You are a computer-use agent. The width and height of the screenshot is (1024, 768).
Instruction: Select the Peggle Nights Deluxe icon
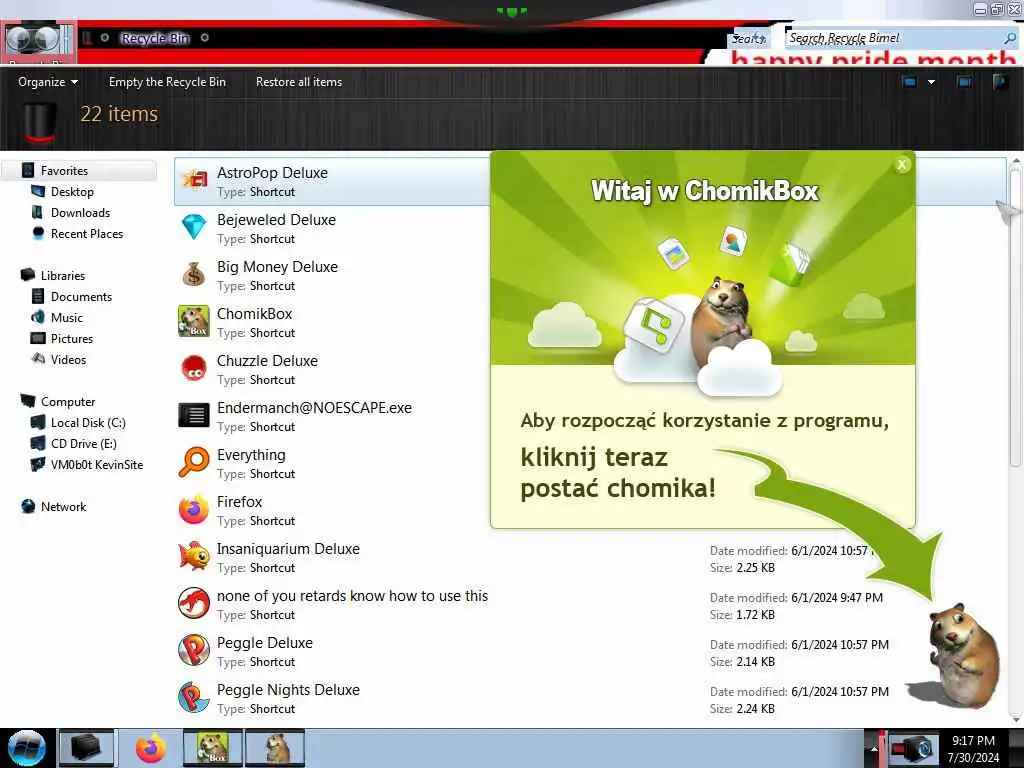194,697
